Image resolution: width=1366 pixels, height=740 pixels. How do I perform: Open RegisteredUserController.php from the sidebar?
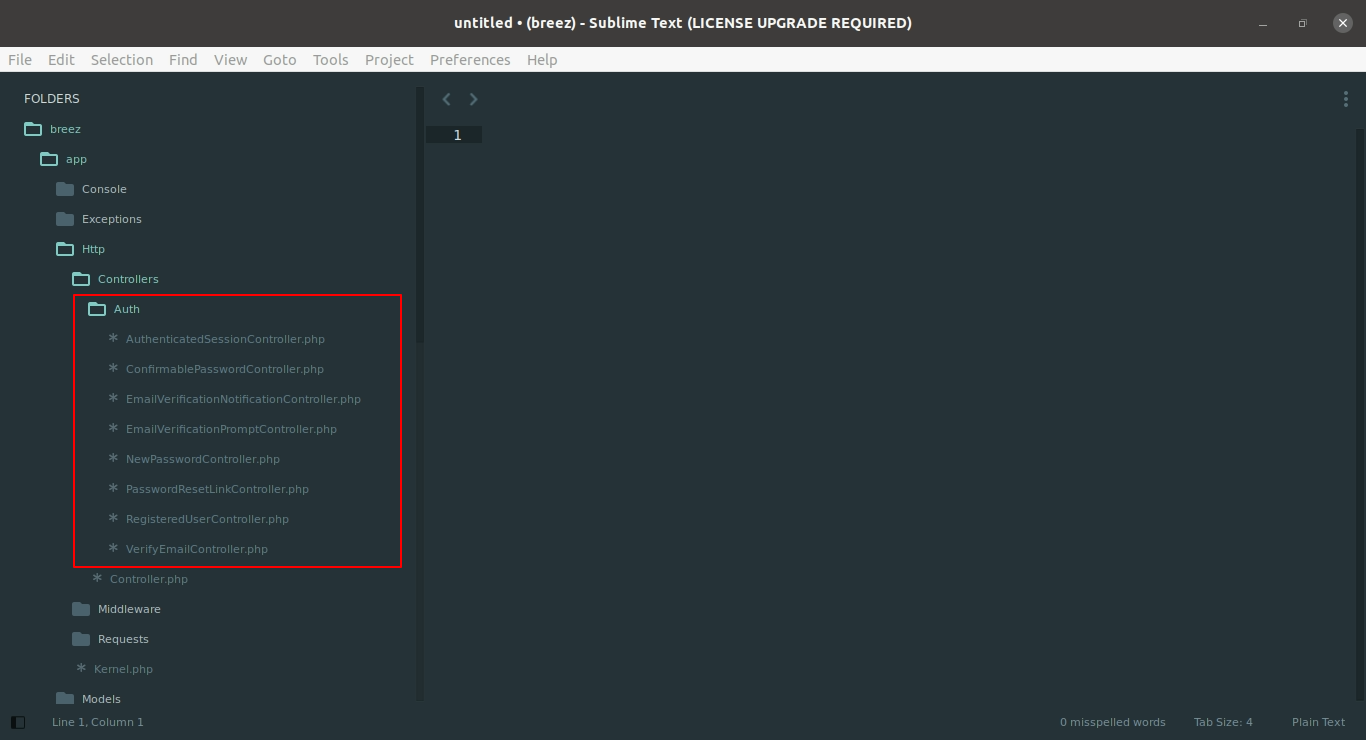tap(207, 519)
